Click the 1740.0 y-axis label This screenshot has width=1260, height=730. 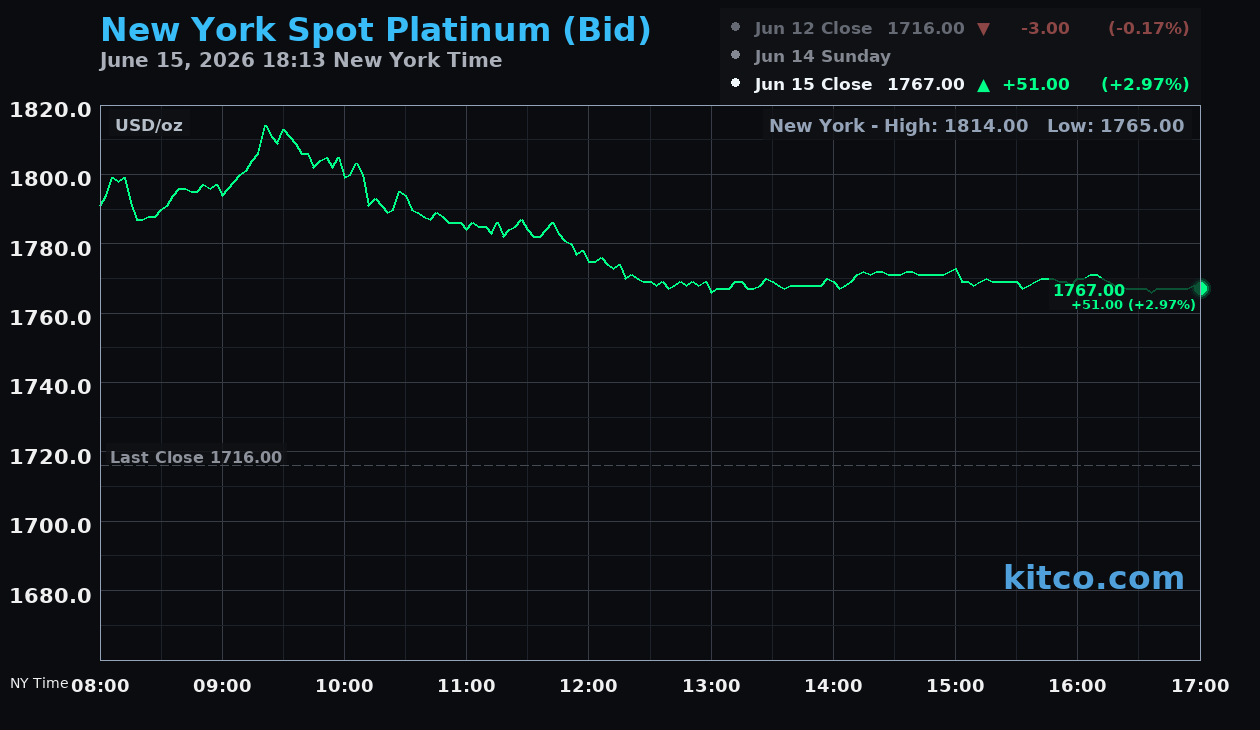(51, 386)
